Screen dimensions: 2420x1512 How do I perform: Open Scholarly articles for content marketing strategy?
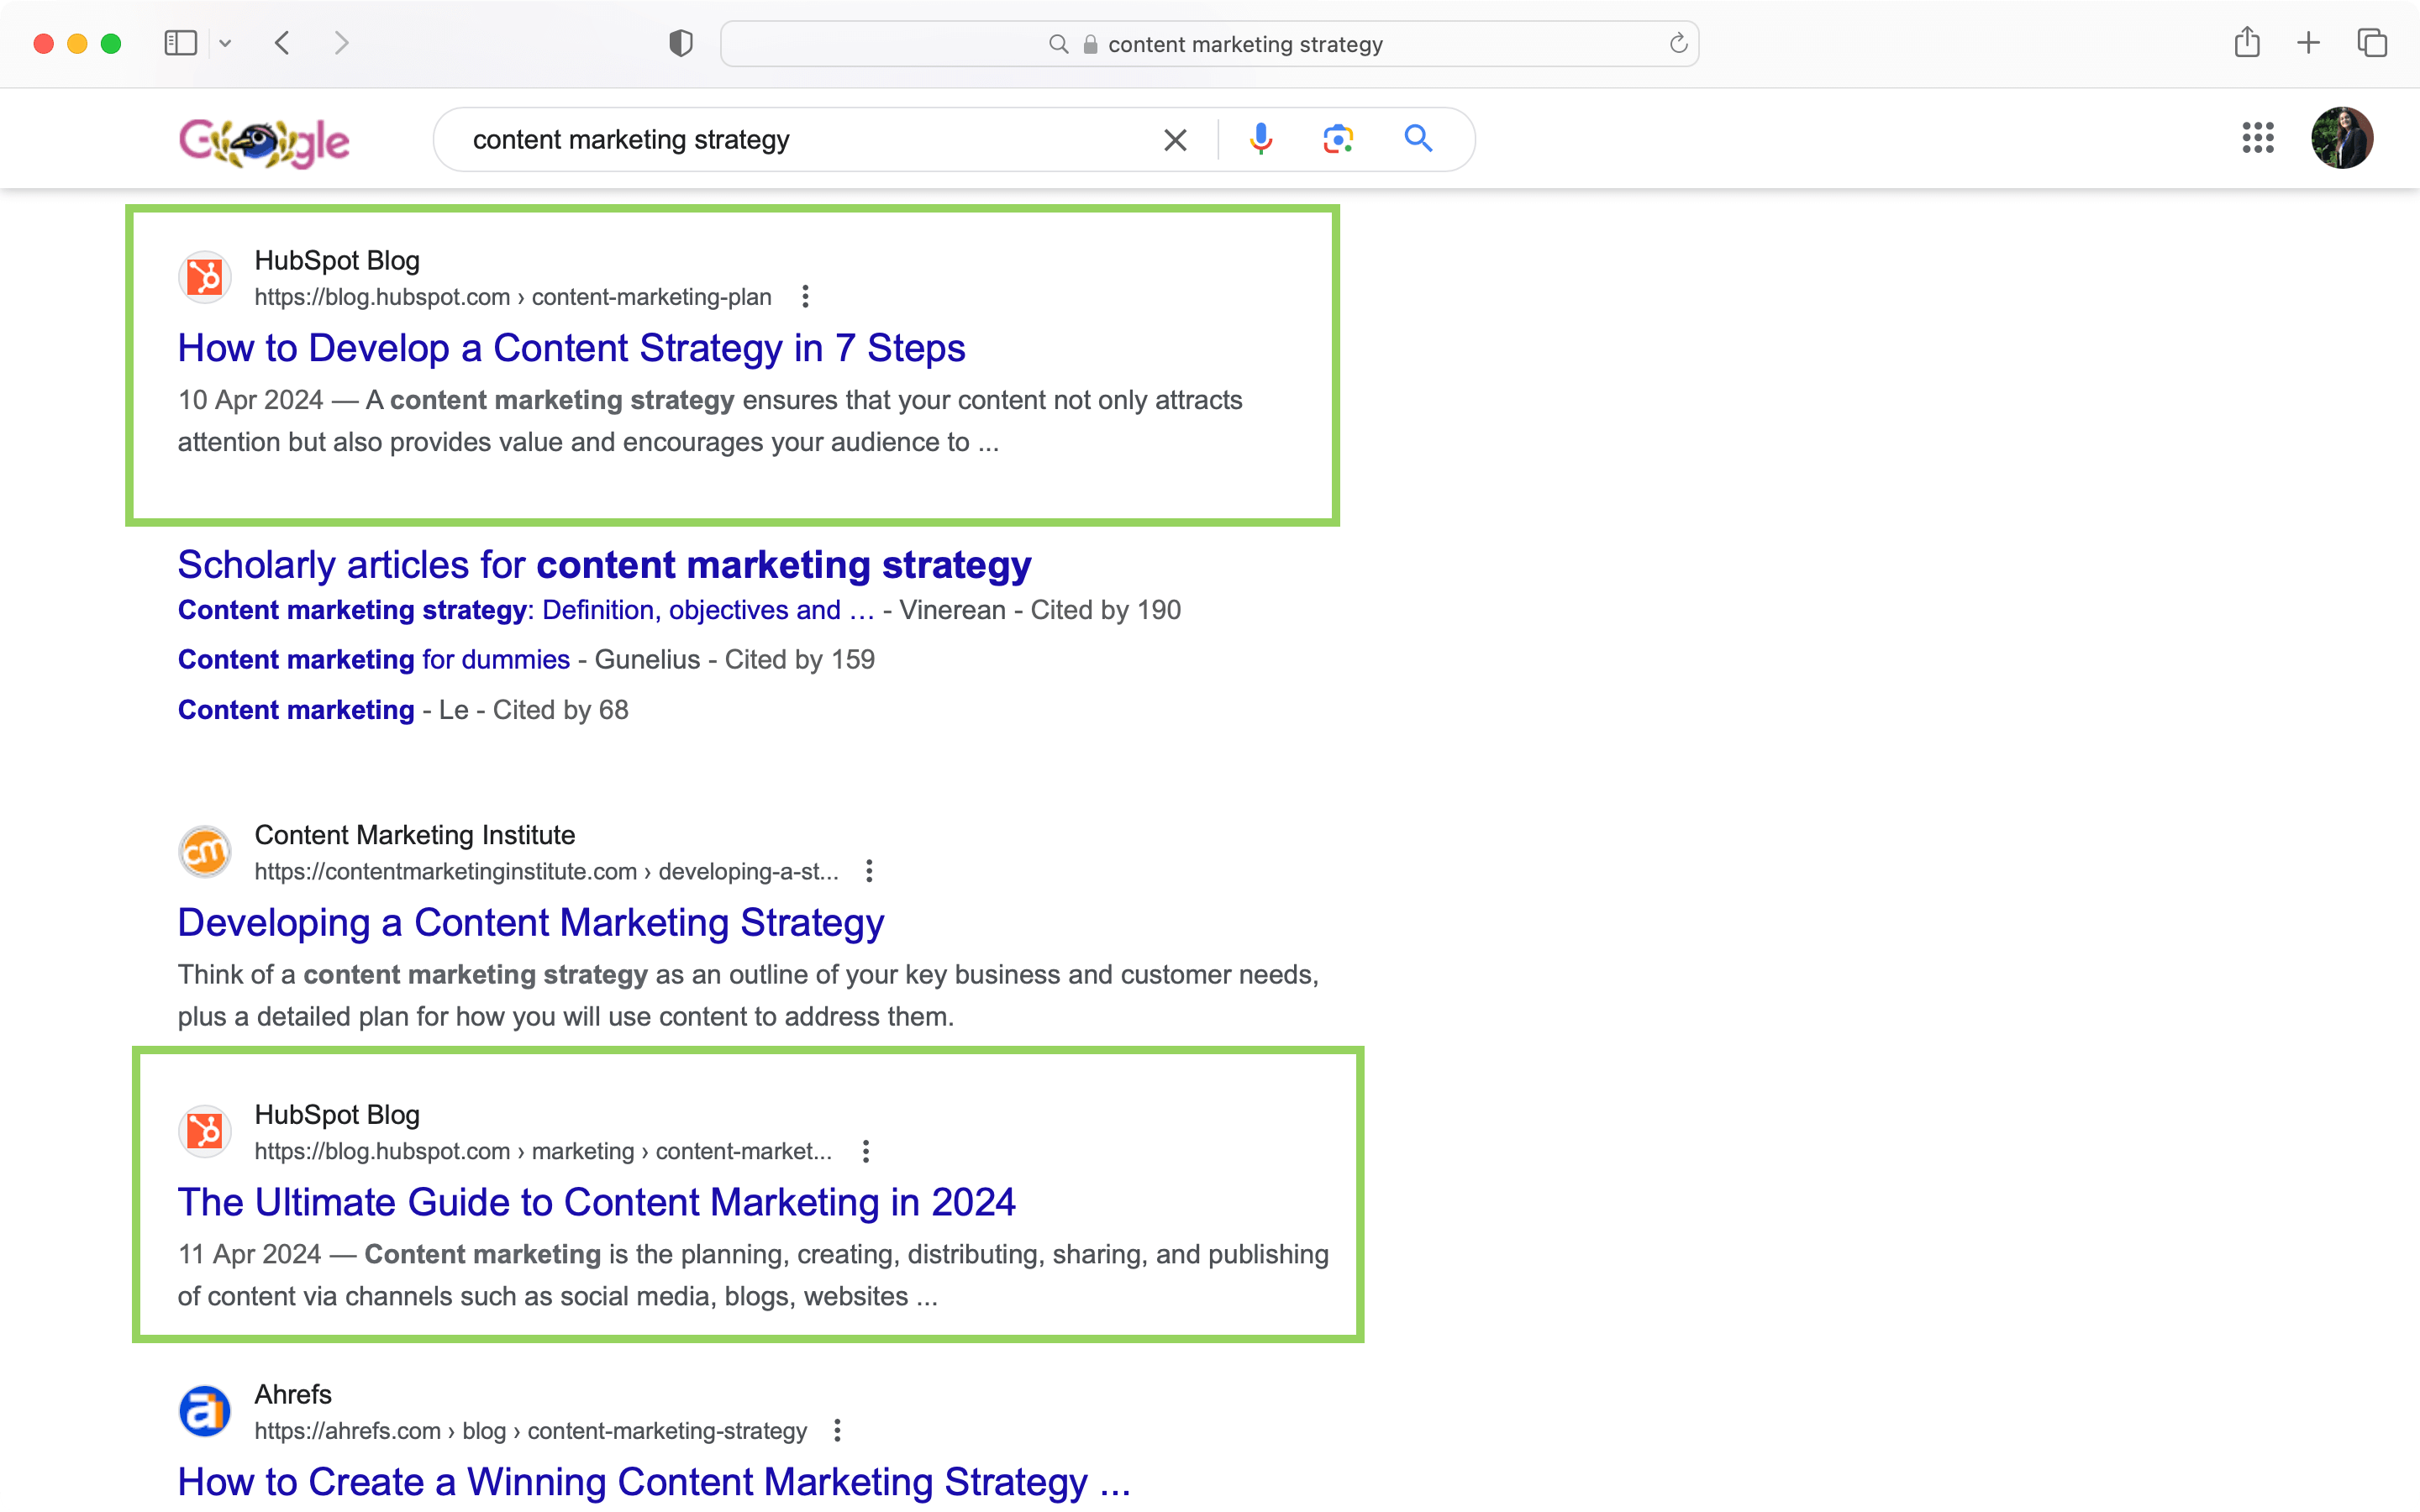tap(604, 565)
